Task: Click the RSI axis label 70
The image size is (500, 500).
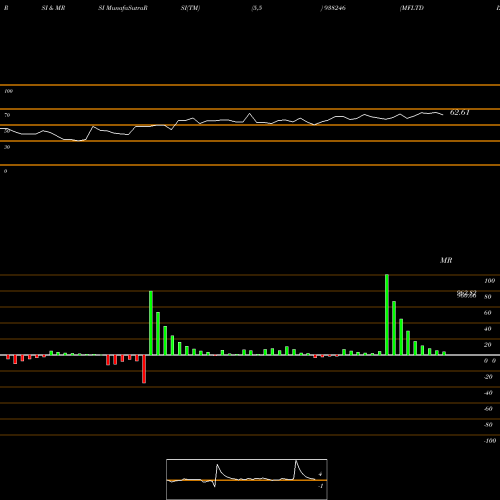Action: pyautogui.click(x=7, y=115)
